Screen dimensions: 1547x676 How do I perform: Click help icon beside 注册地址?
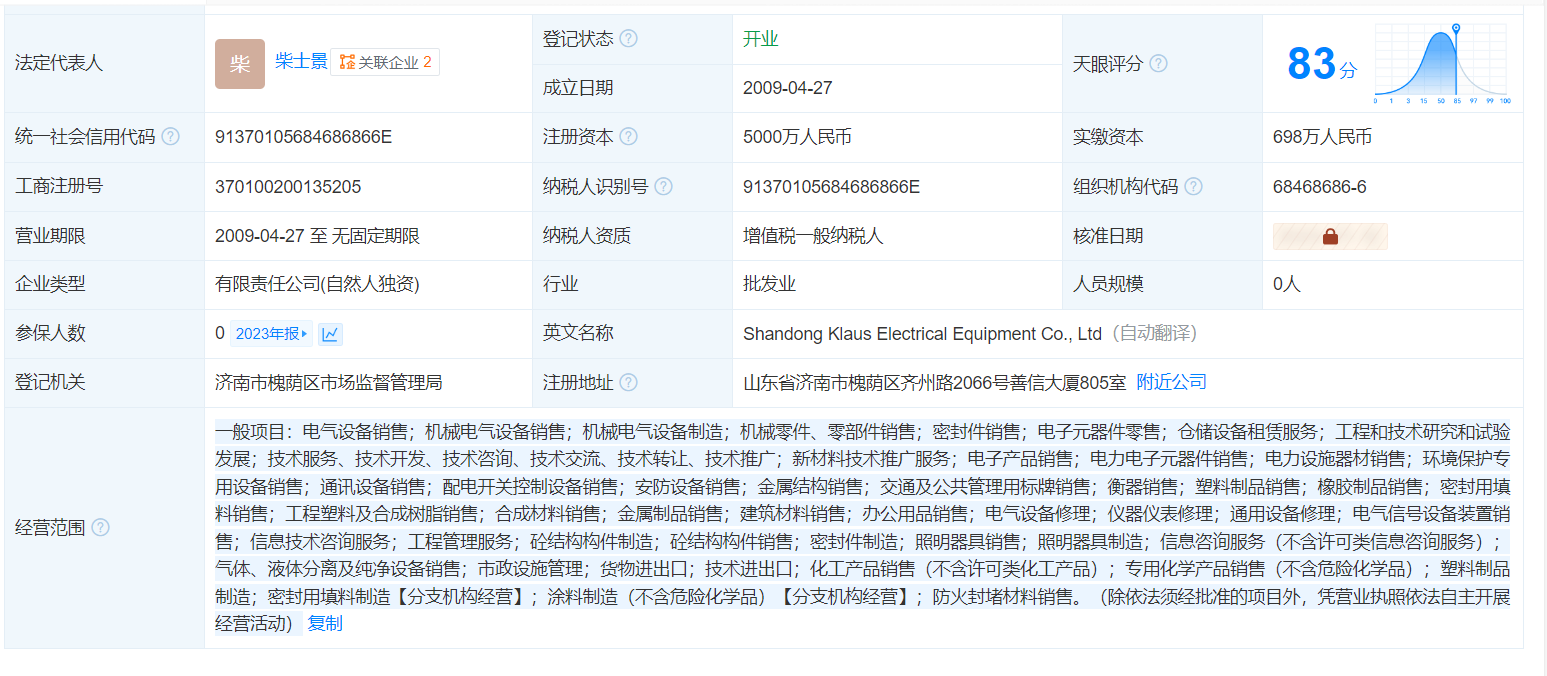coord(628,383)
